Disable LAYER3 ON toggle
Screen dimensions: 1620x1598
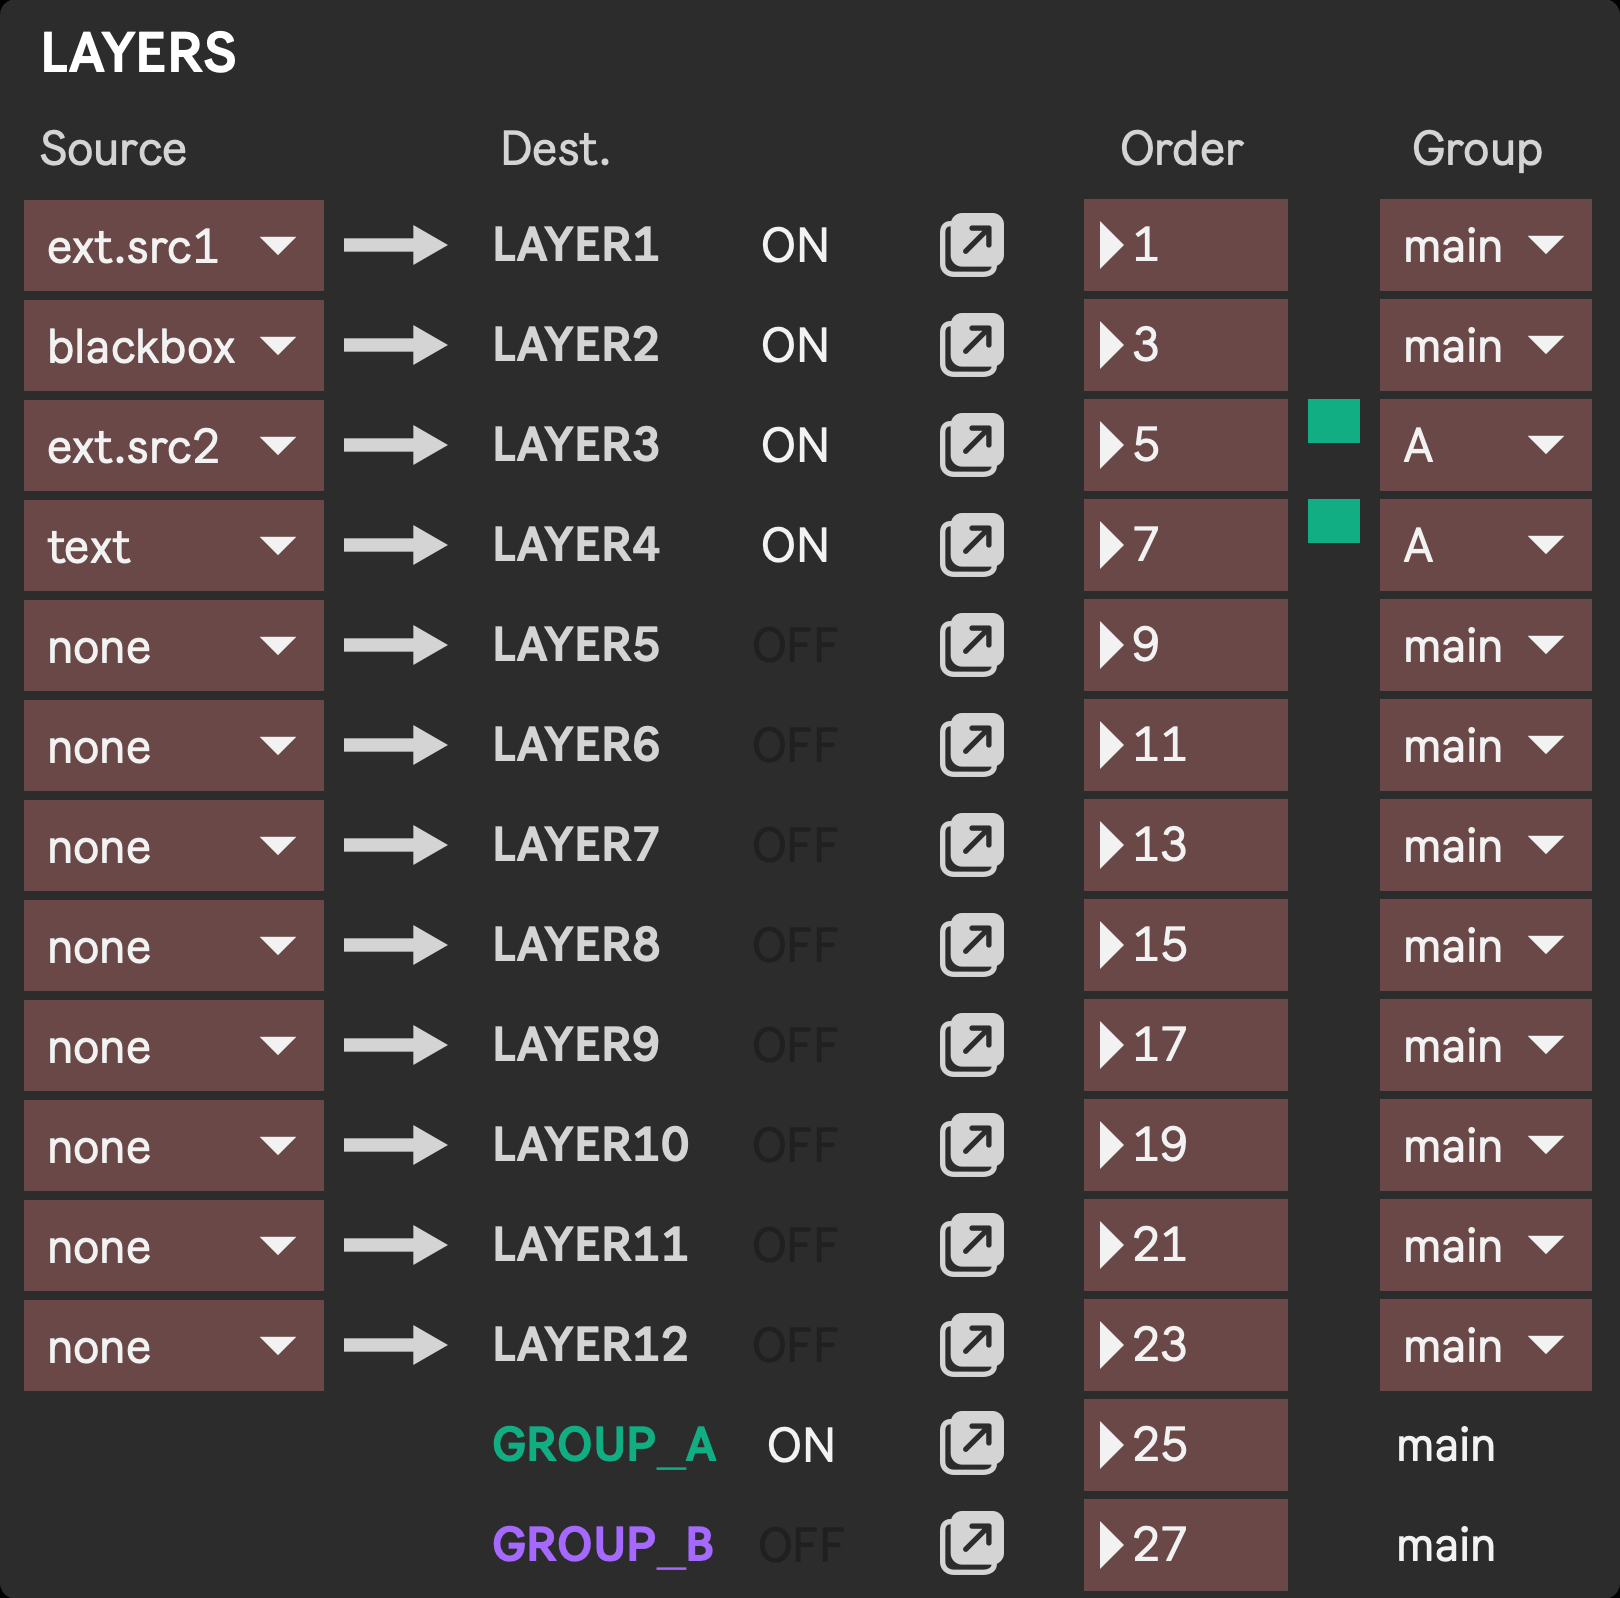[795, 446]
